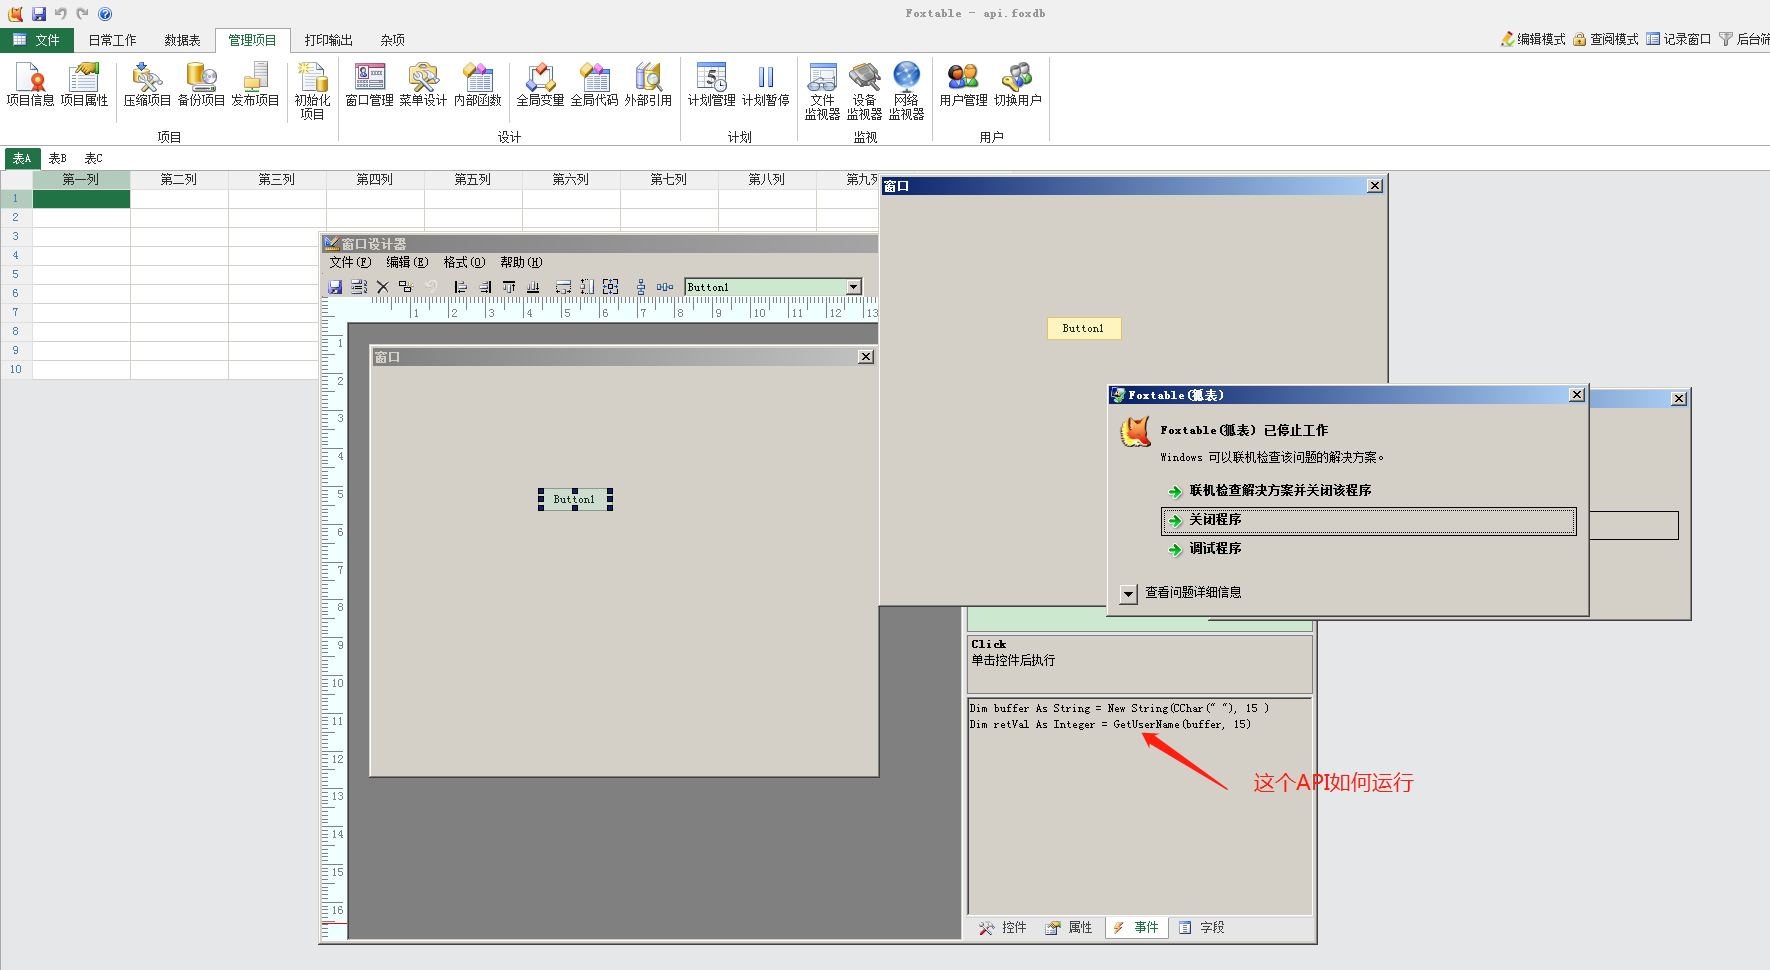Open 窗口管理 in the design group
This screenshot has height=970, width=1770.
coord(369,85)
